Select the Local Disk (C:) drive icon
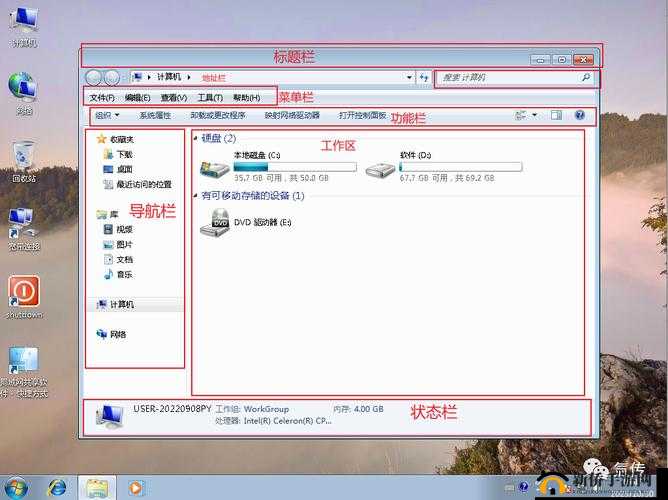668x500 pixels. [215, 169]
